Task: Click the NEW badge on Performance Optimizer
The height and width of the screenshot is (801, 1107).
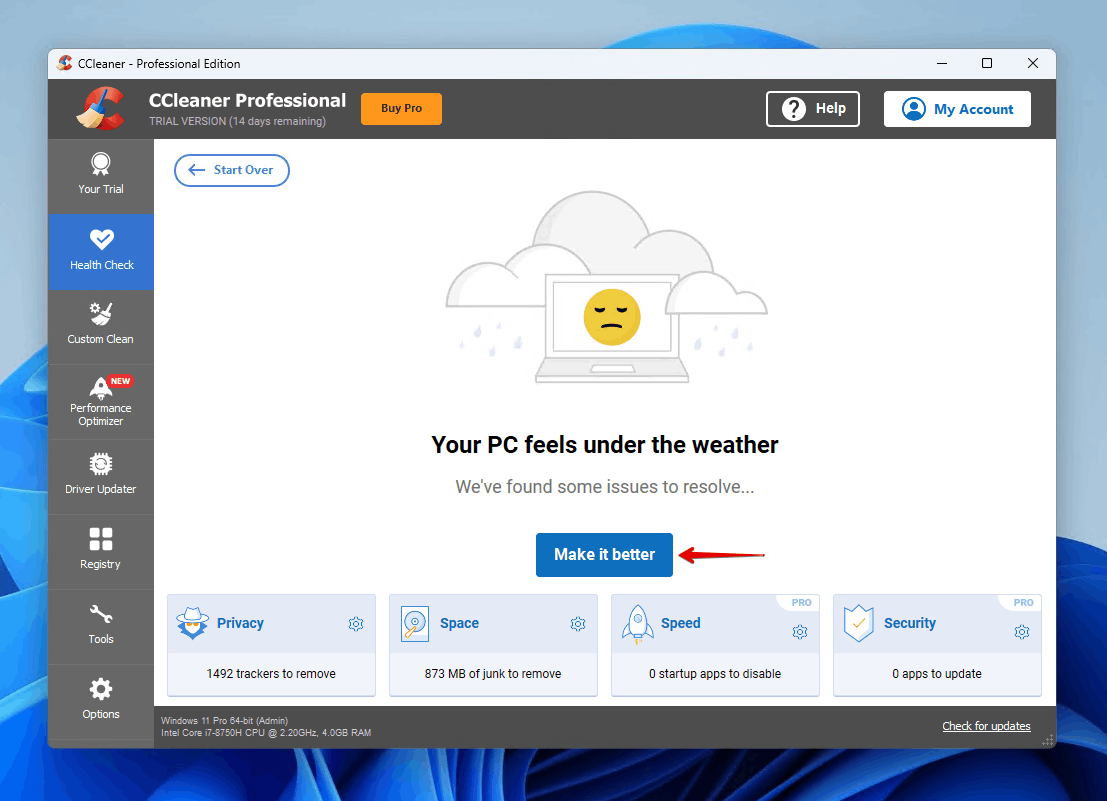Action: (x=121, y=381)
